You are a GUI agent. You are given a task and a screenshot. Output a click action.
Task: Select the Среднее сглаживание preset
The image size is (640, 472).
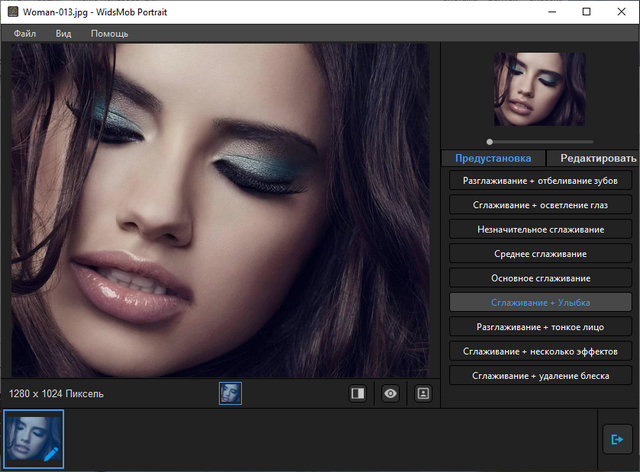point(540,253)
